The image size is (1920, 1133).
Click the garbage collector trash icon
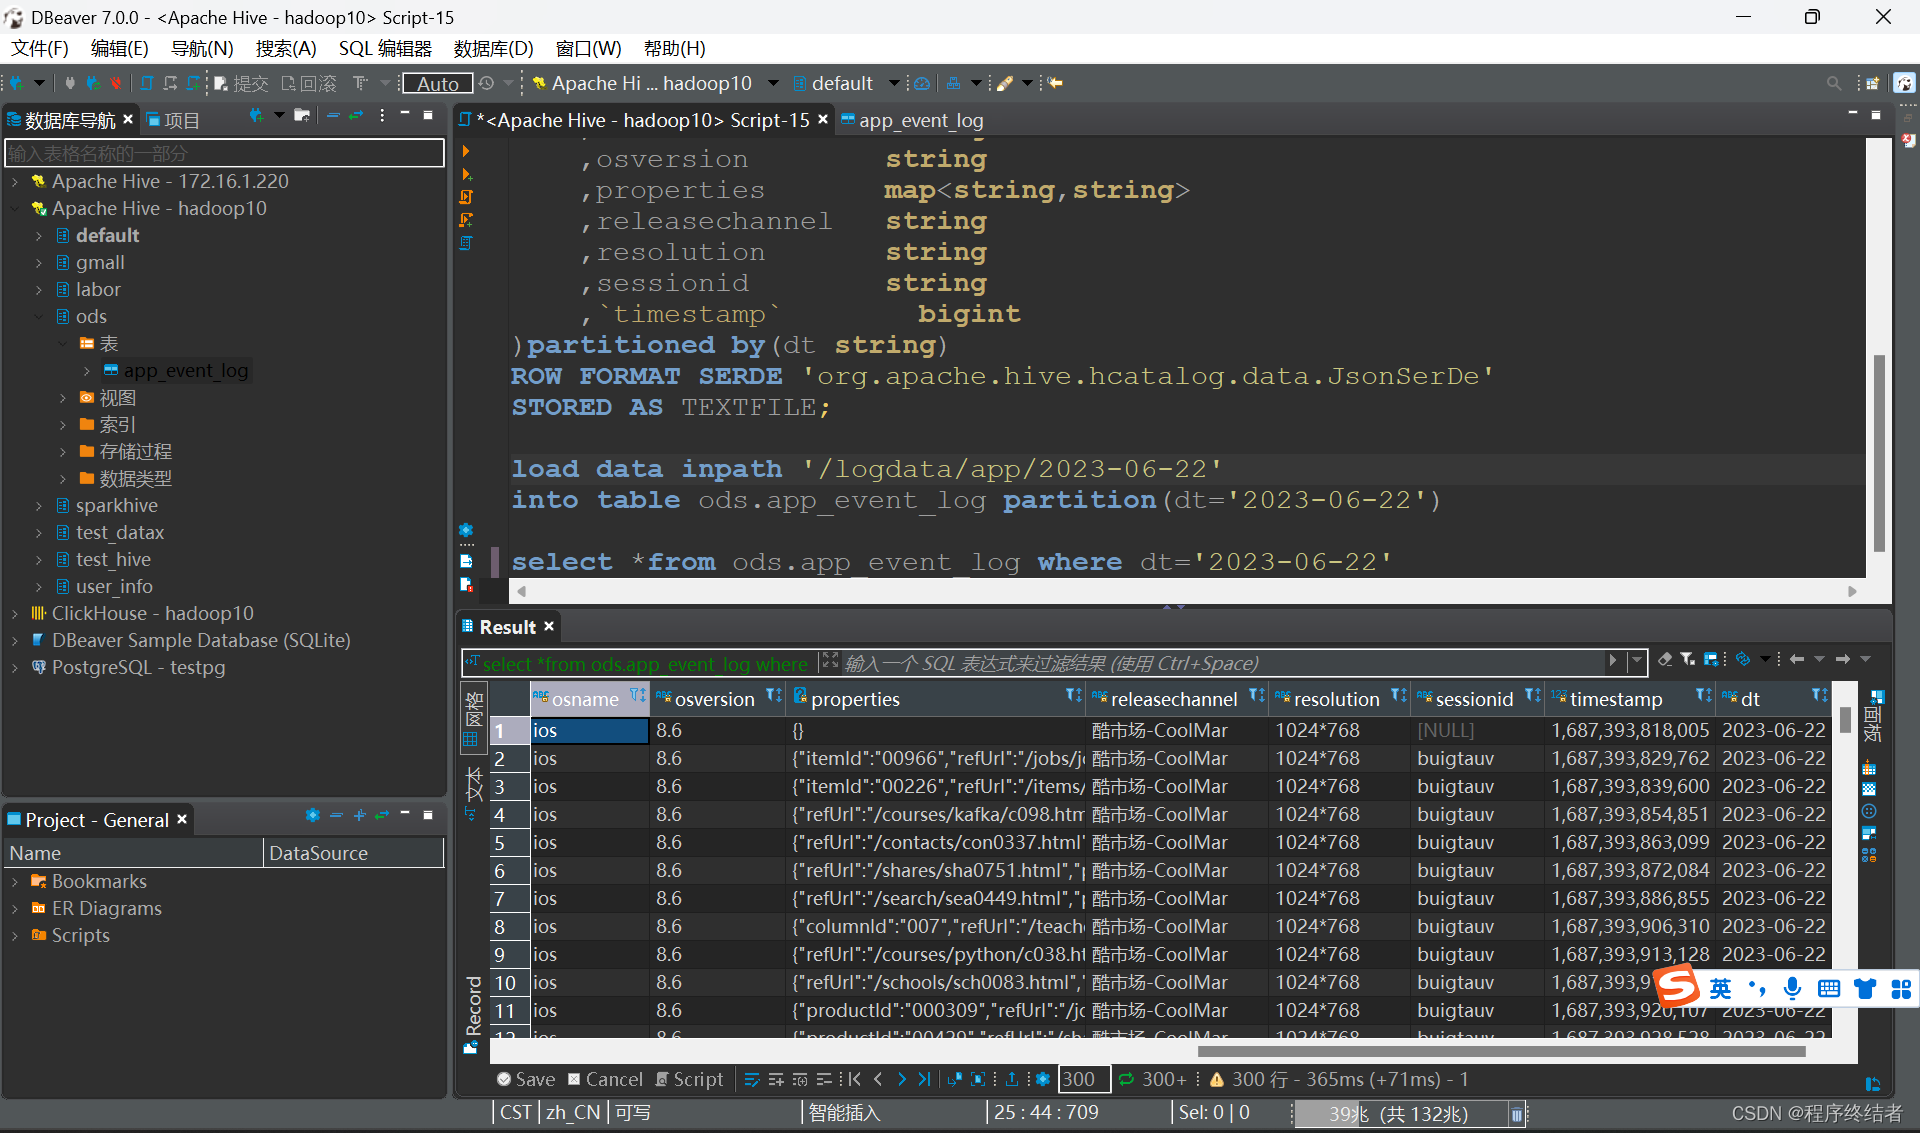pyautogui.click(x=1517, y=1114)
